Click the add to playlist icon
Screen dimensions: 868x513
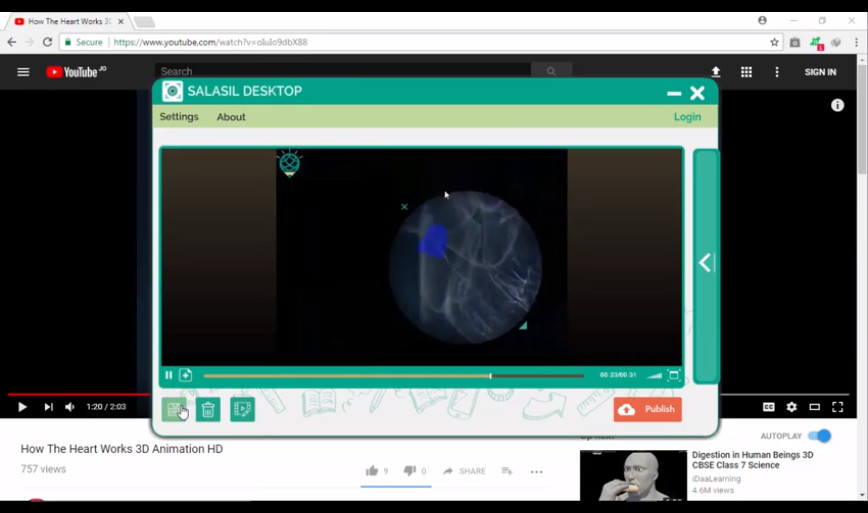[x=507, y=471]
